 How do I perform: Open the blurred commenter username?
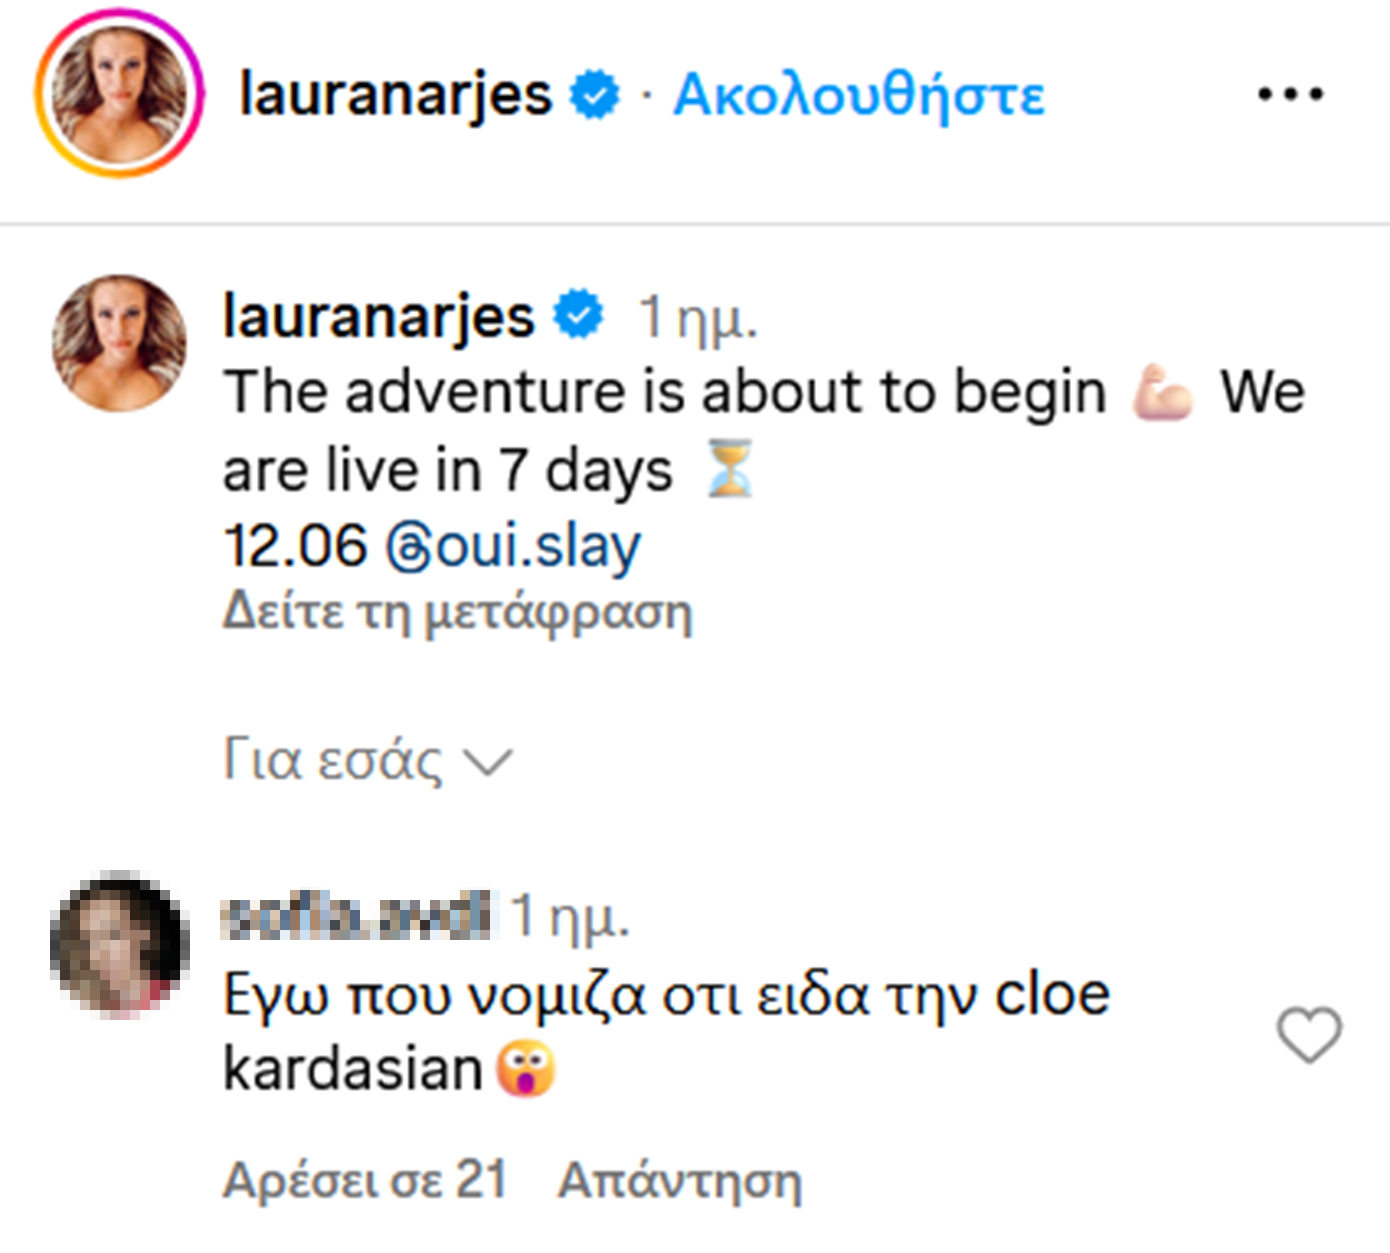[x=358, y=915]
